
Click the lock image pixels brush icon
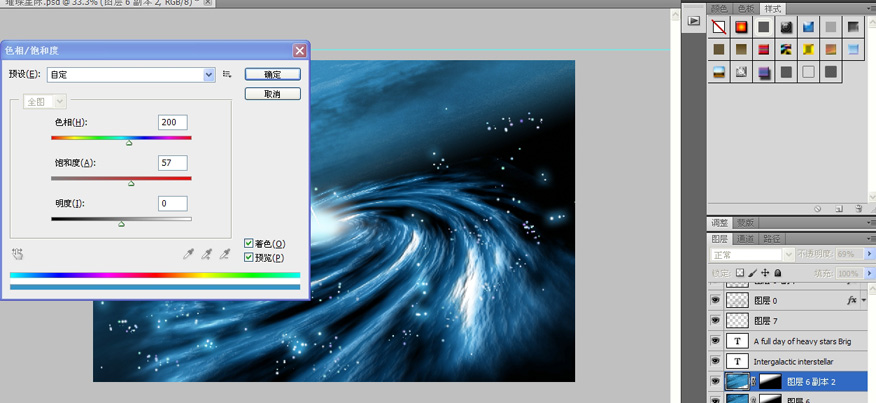753,273
